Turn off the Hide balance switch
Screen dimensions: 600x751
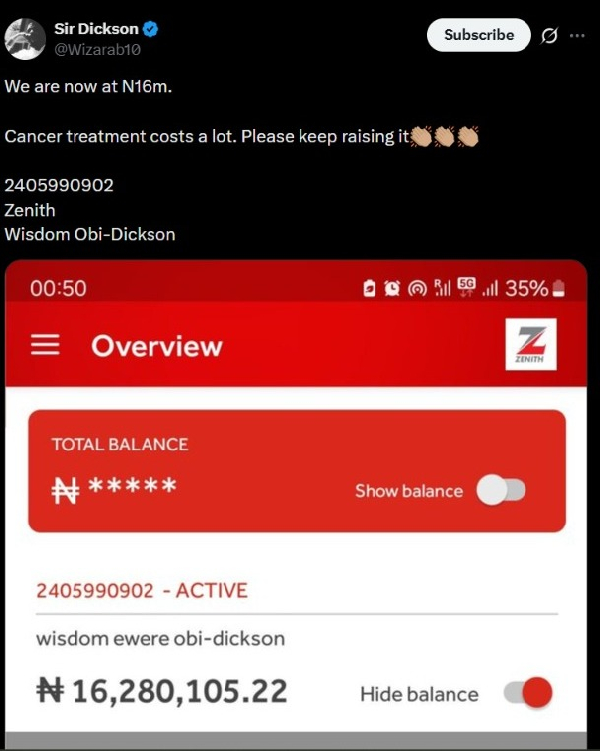tap(528, 692)
